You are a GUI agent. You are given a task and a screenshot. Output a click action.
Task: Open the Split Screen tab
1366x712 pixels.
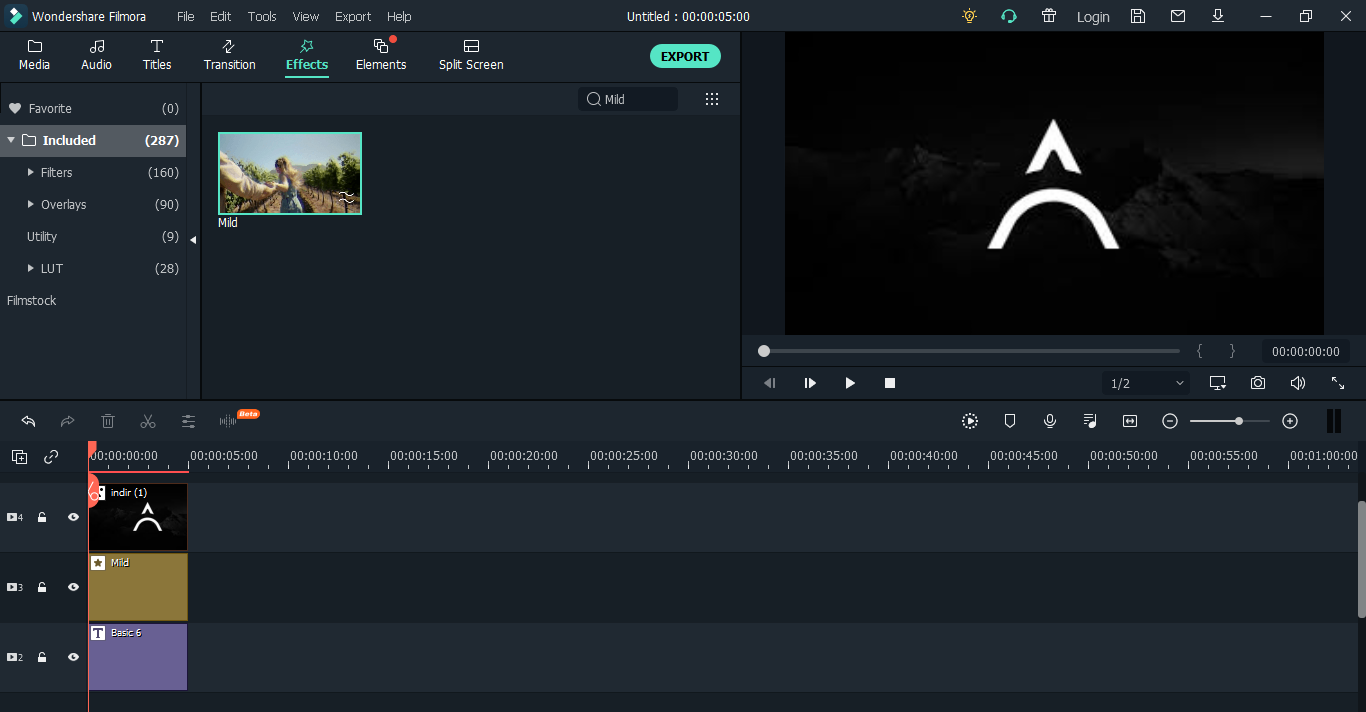[471, 55]
